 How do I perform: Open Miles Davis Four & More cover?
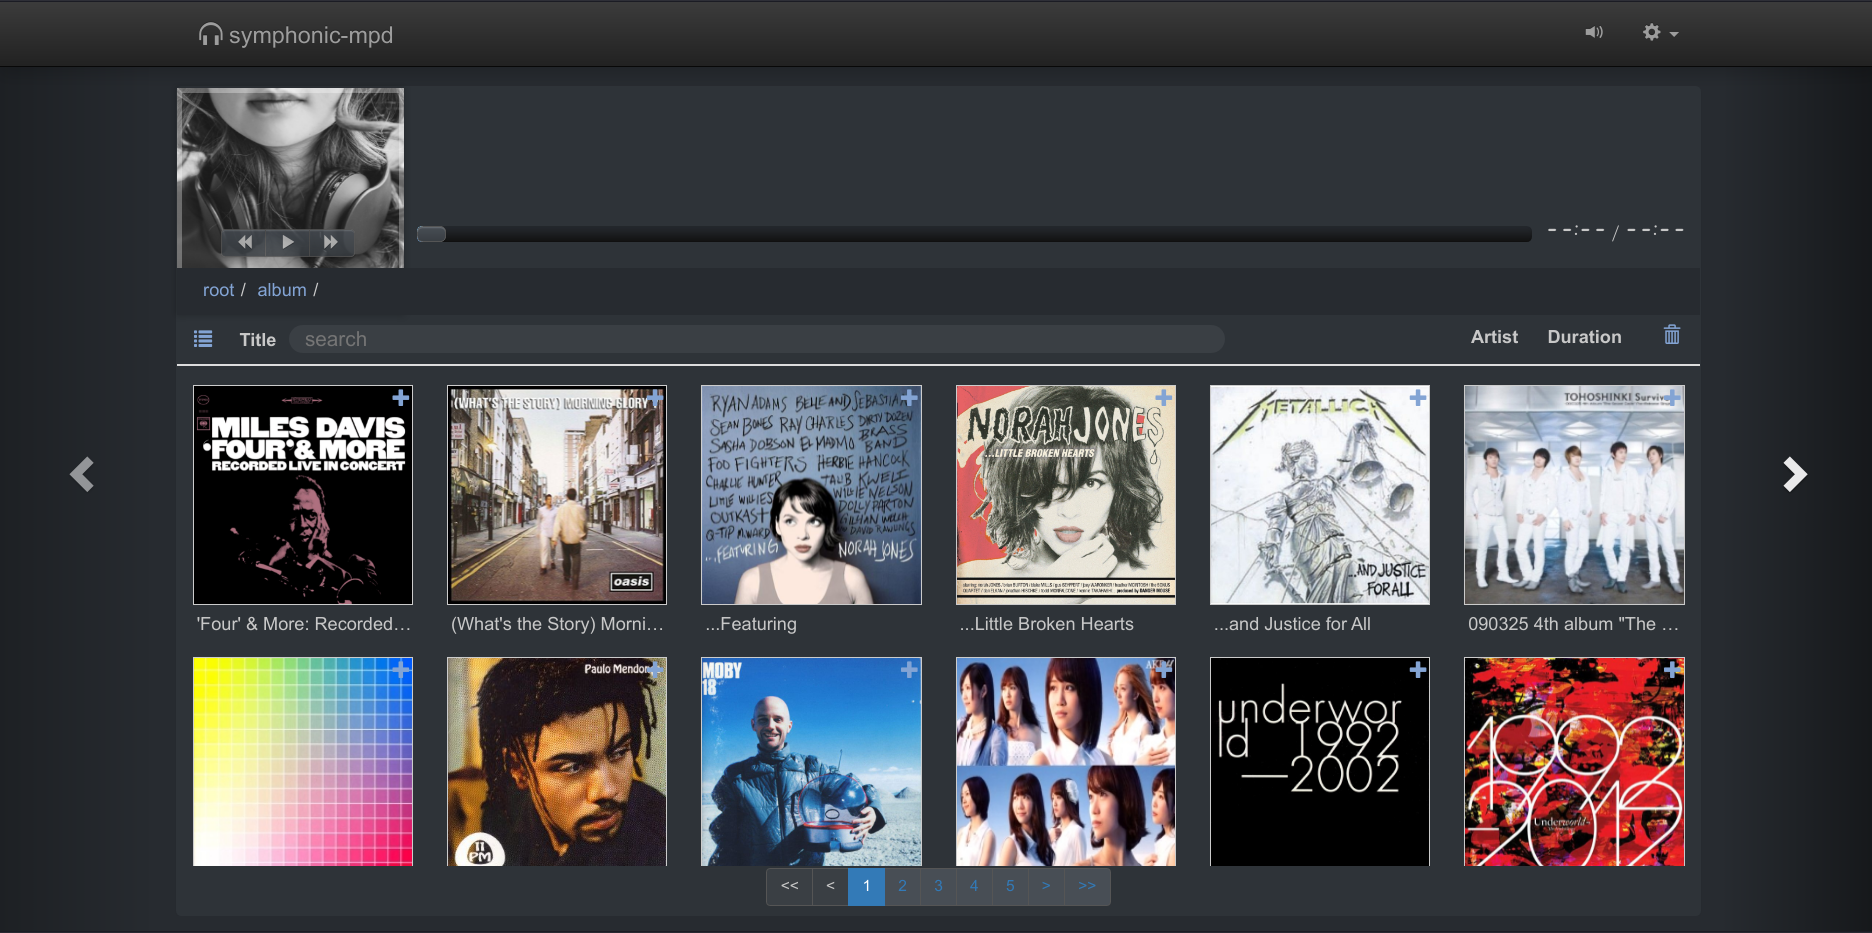tap(303, 495)
